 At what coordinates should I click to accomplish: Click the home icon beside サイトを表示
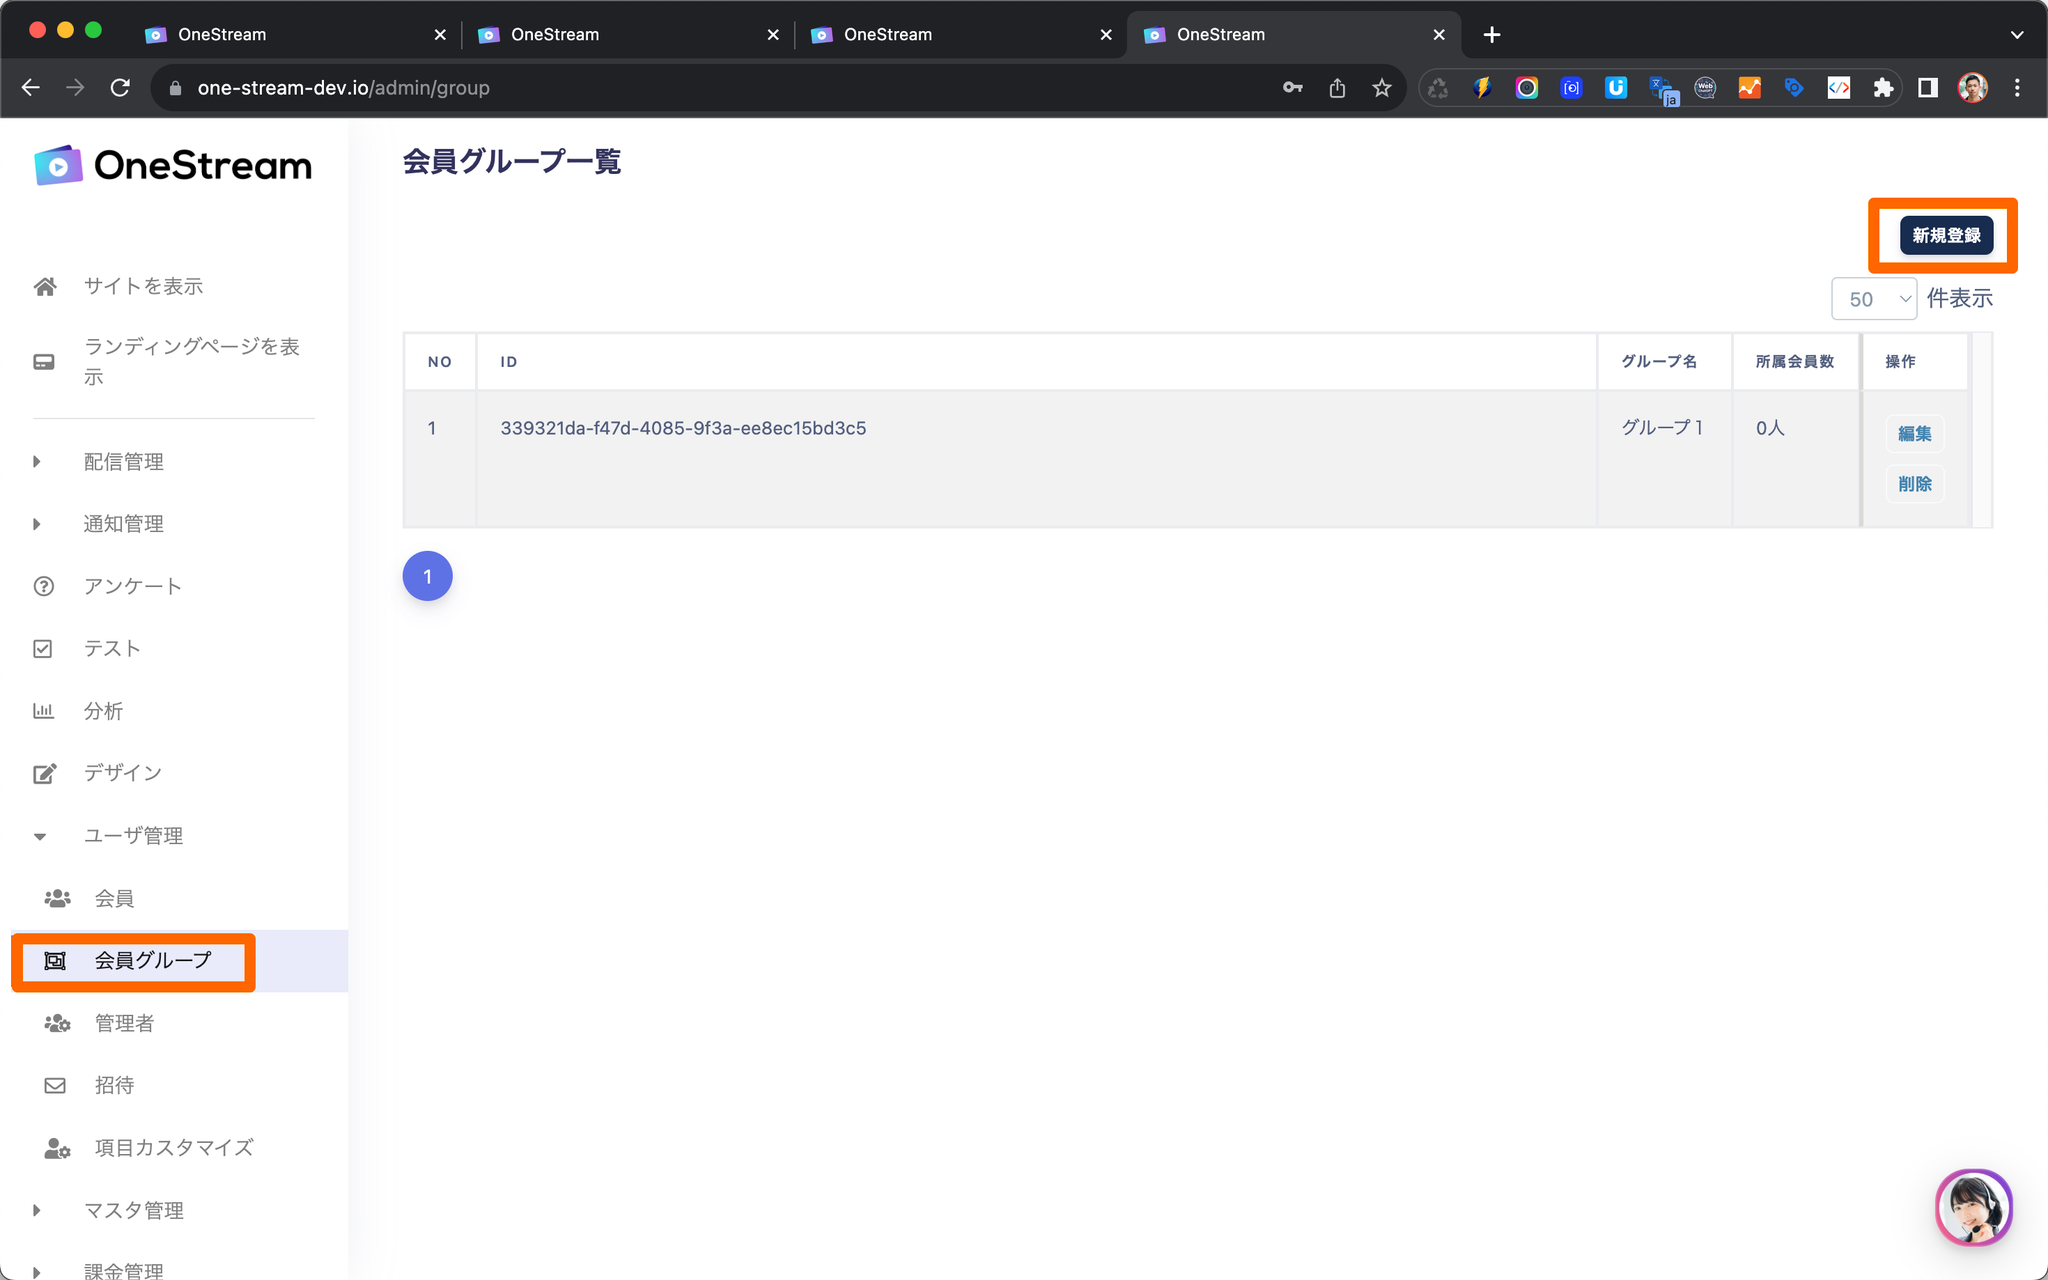[x=44, y=287]
